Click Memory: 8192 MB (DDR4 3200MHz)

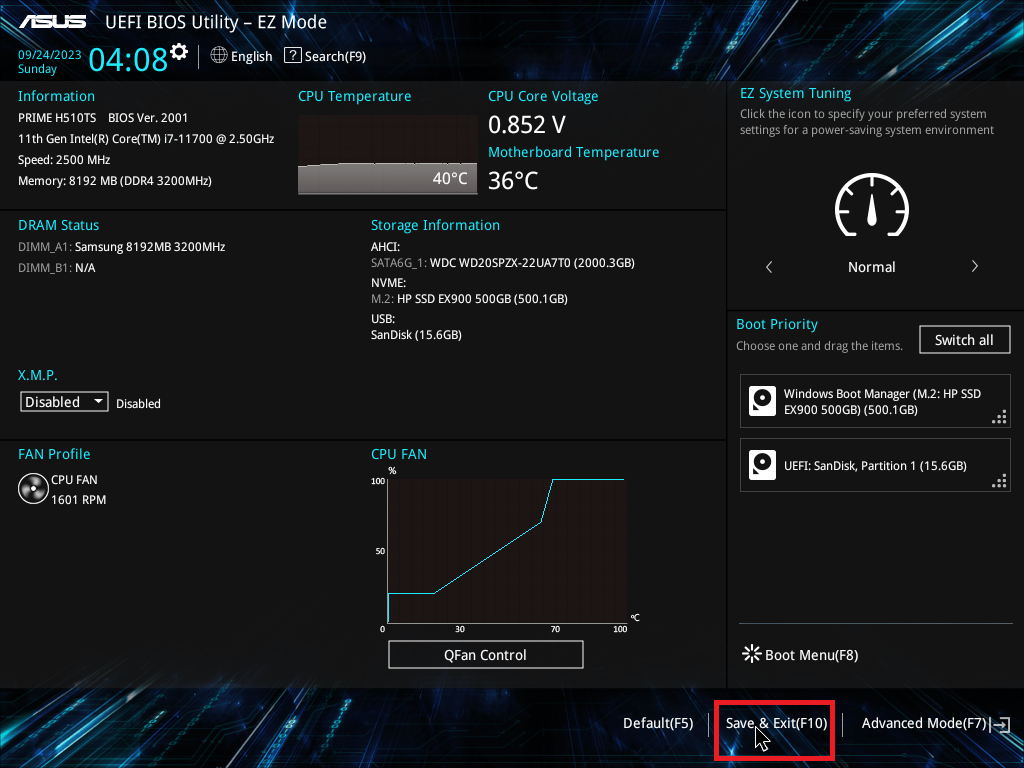point(115,180)
